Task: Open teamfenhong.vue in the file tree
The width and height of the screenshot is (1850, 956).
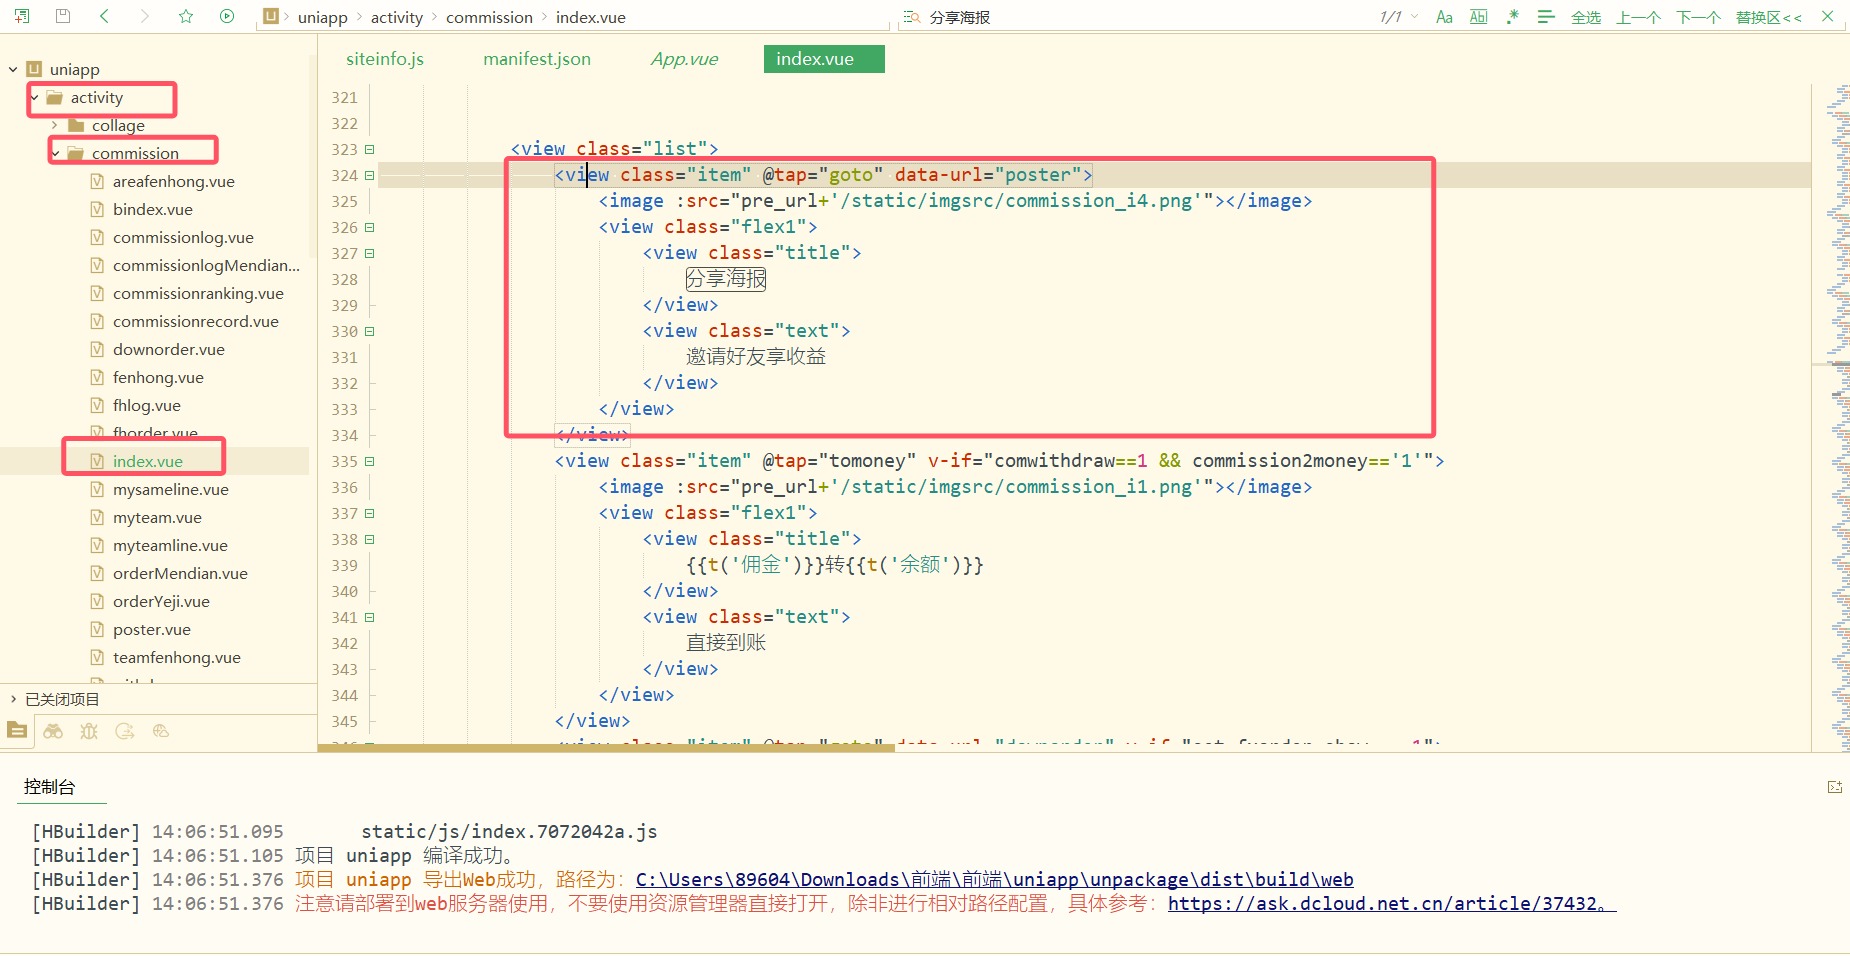Action: pos(176,657)
